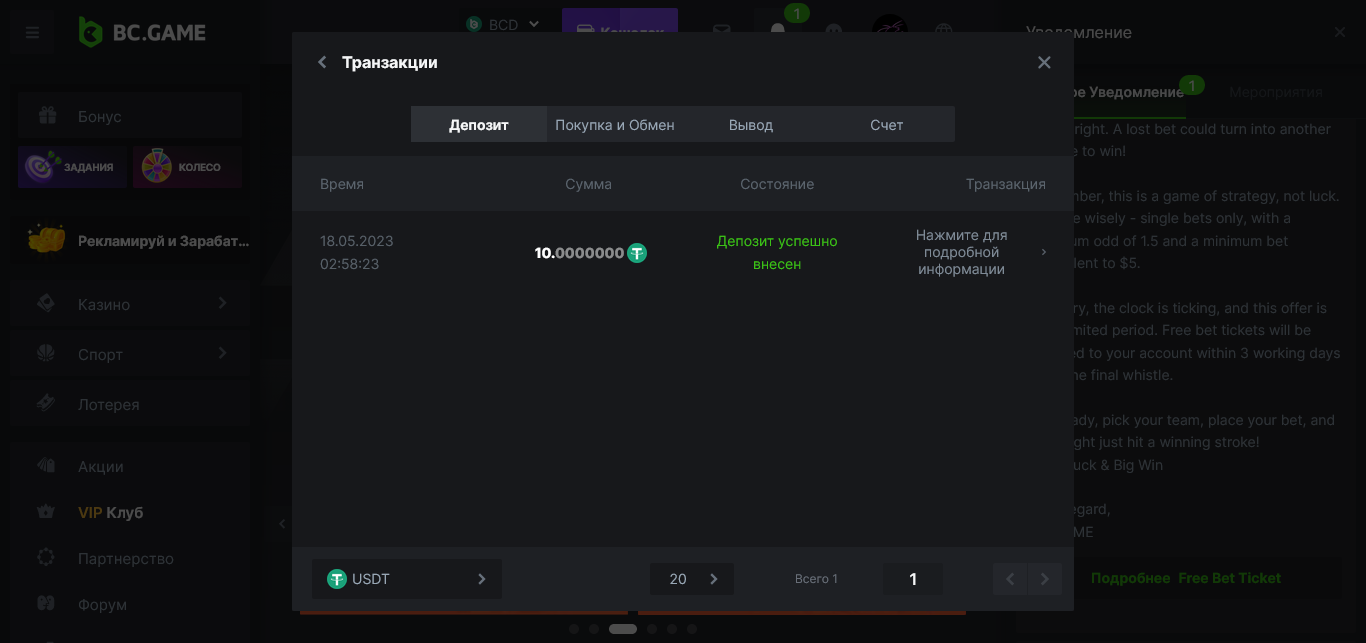Open Нажмите для подробной информации details link

pyautogui.click(x=962, y=252)
